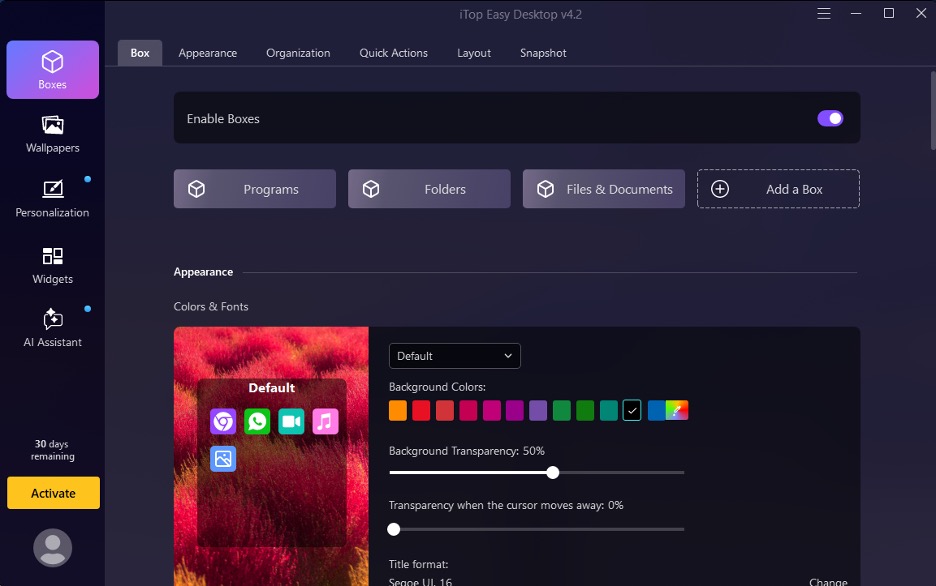Expand the Default theme dropdown
This screenshot has width=936, height=586.
click(454, 356)
